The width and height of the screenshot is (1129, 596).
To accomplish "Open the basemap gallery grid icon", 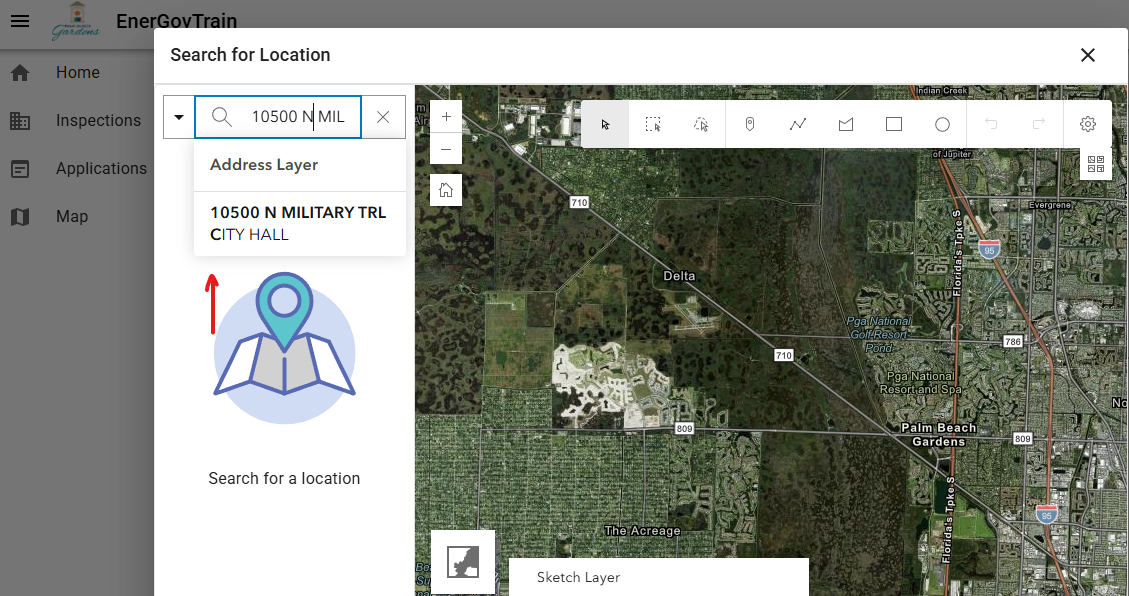I will tap(1095, 165).
